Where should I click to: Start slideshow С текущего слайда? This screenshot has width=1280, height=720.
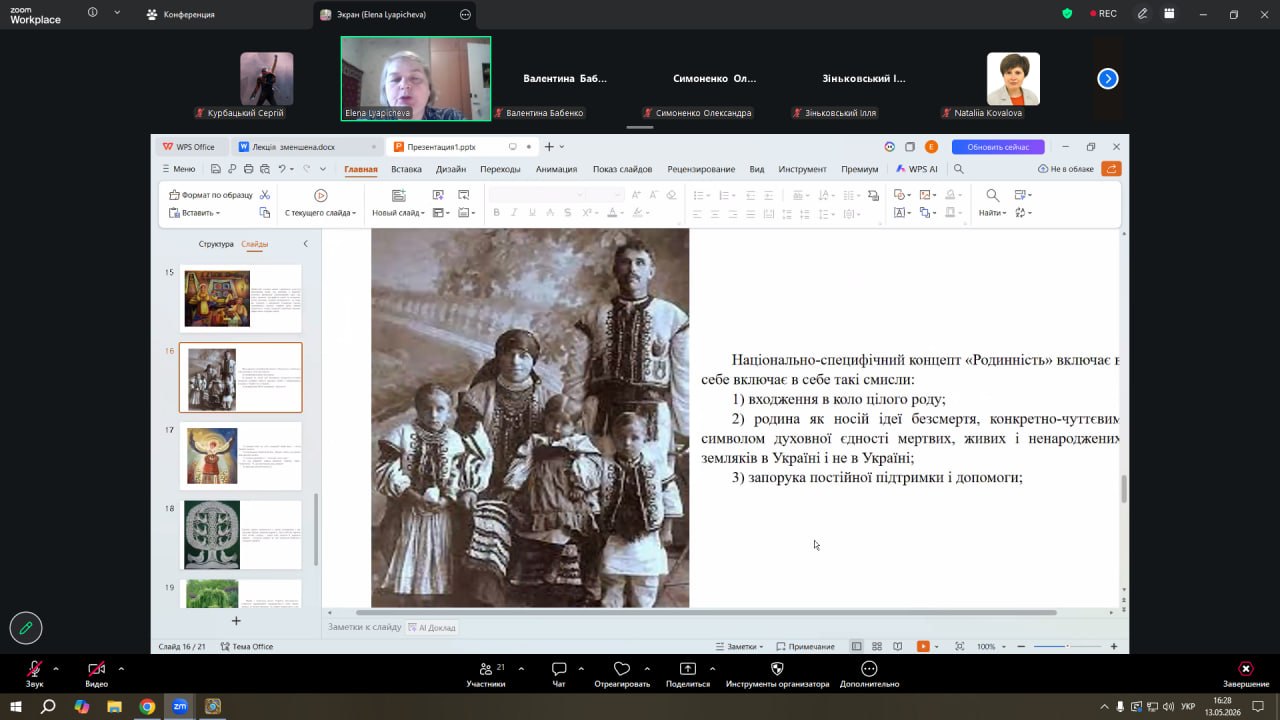[320, 203]
